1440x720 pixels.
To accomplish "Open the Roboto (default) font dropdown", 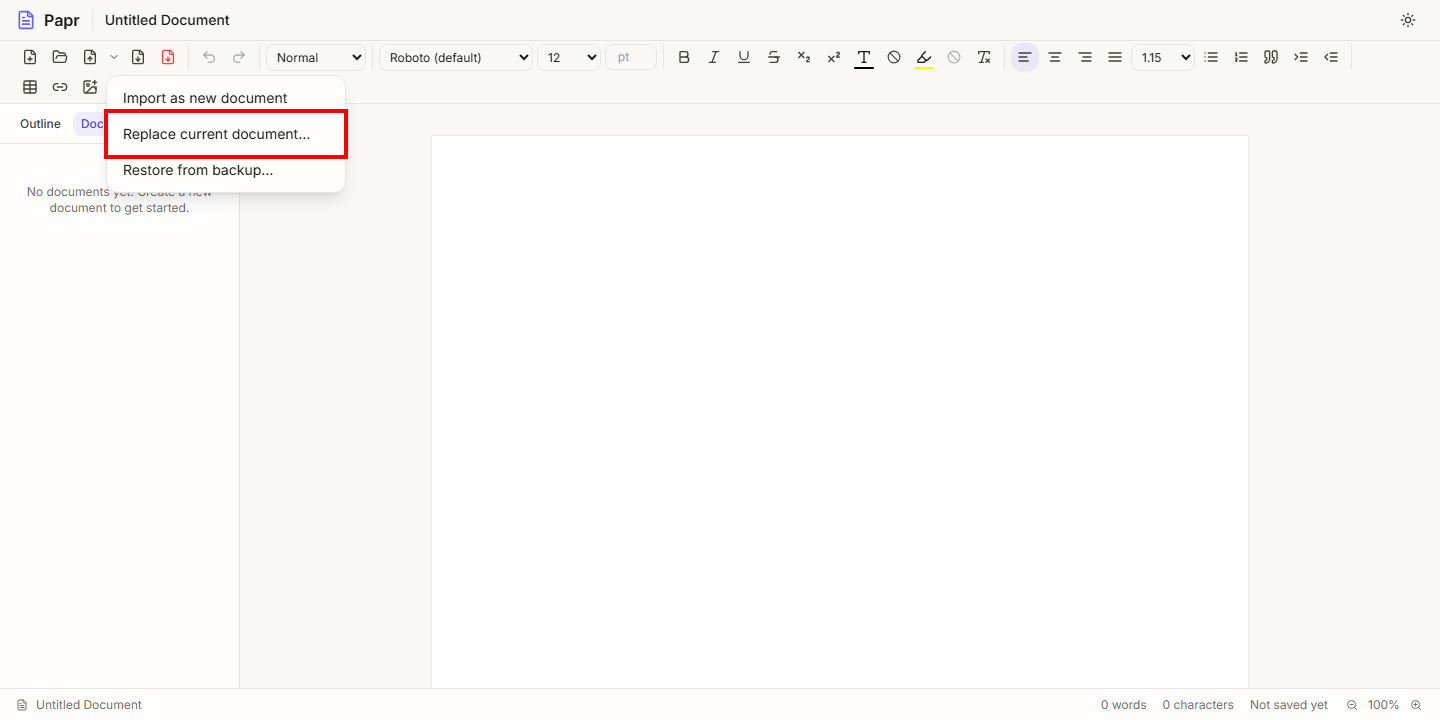I will 456,57.
